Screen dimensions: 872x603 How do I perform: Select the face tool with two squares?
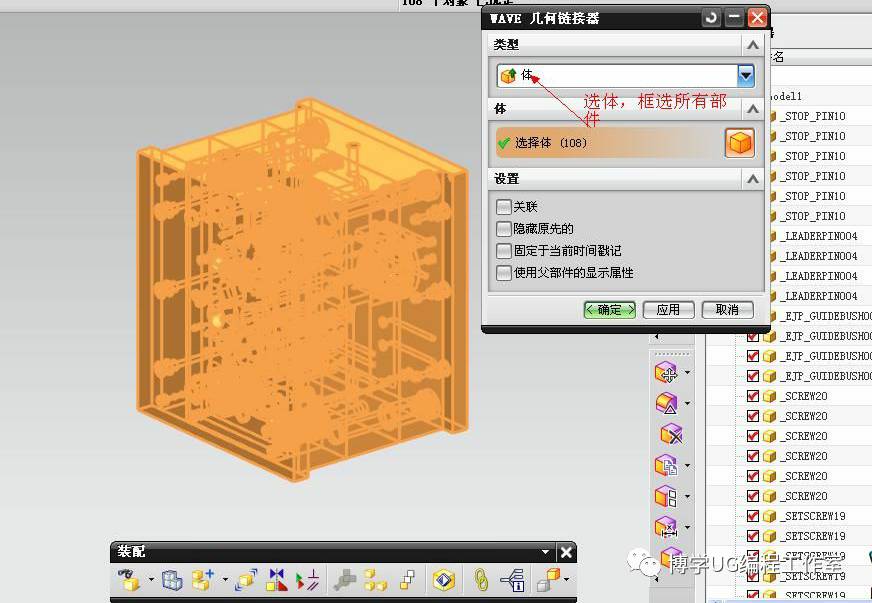tap(666, 496)
